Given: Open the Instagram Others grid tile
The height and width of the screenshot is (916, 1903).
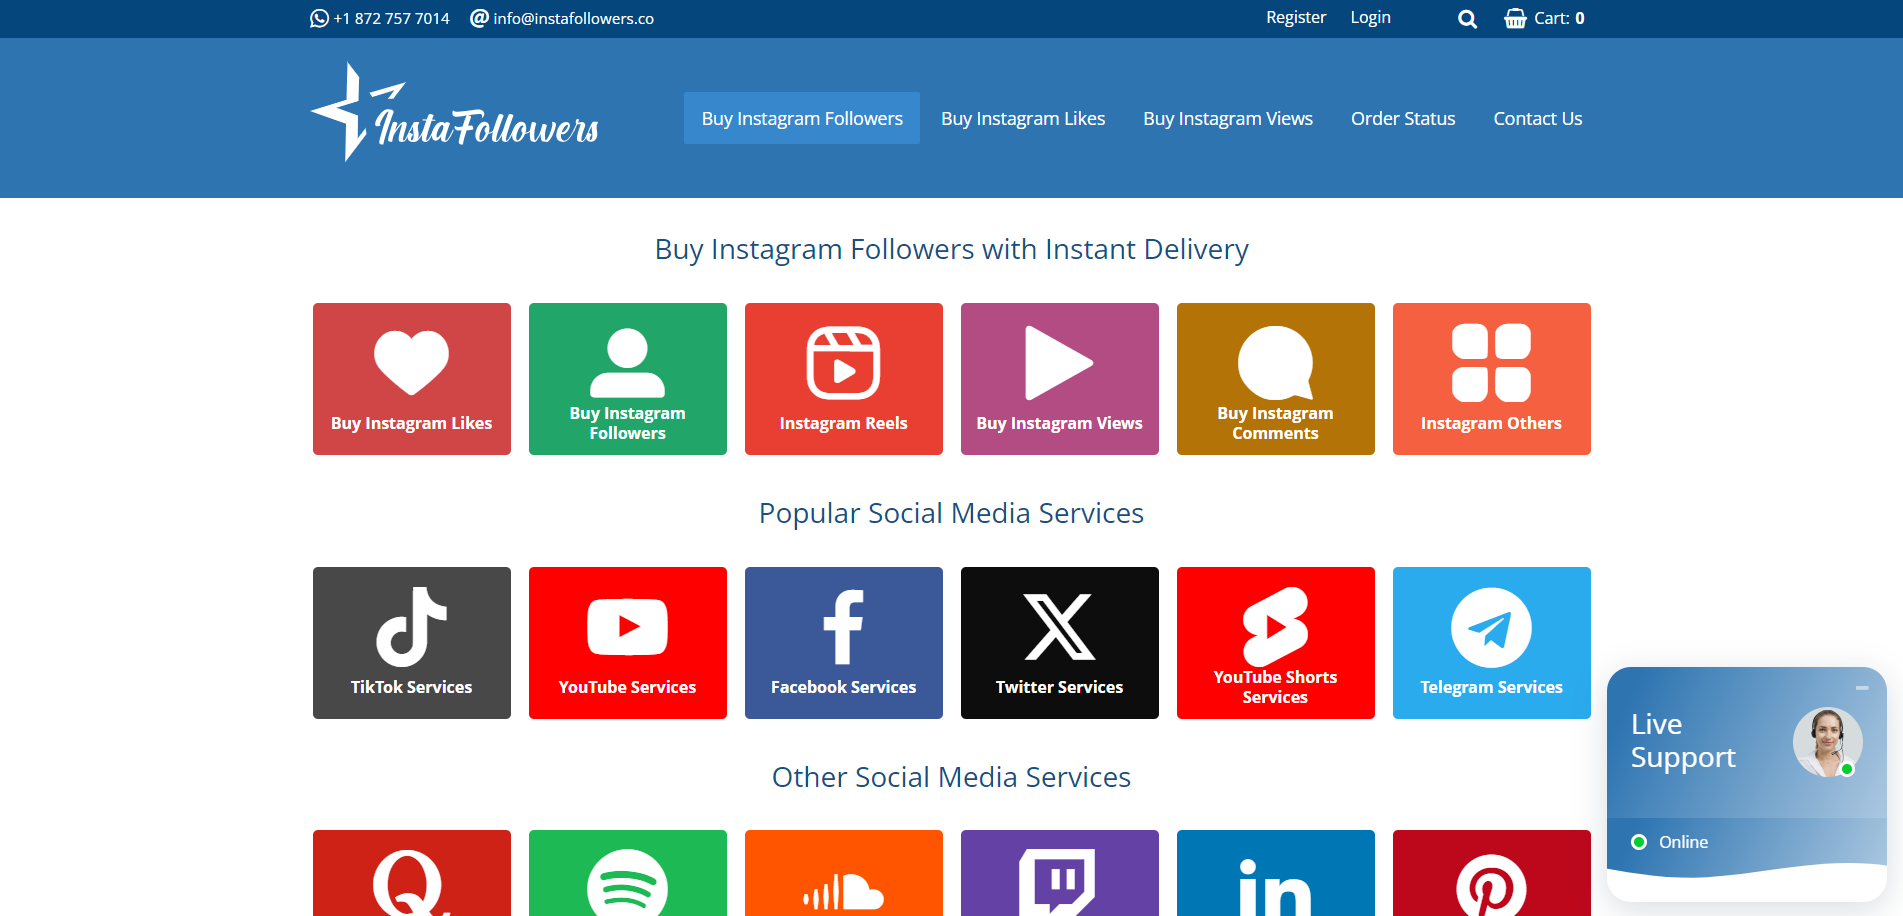Looking at the screenshot, I should pos(1492,379).
